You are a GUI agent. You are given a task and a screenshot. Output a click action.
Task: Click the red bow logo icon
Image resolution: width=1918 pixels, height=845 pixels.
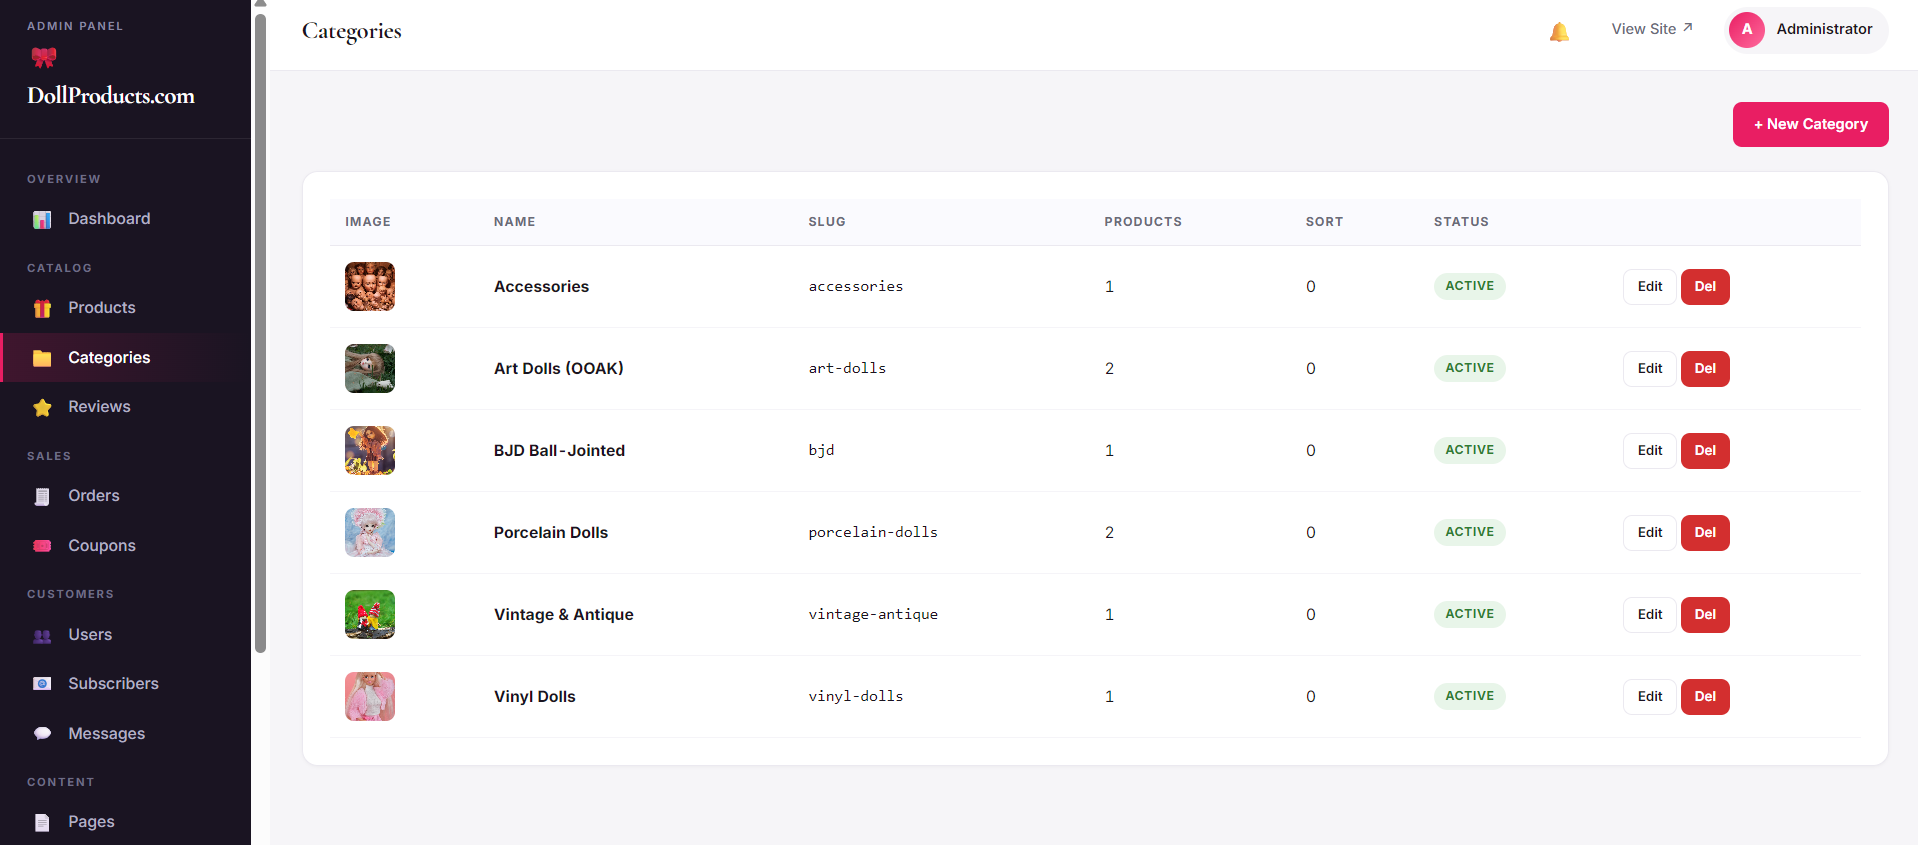click(x=44, y=58)
